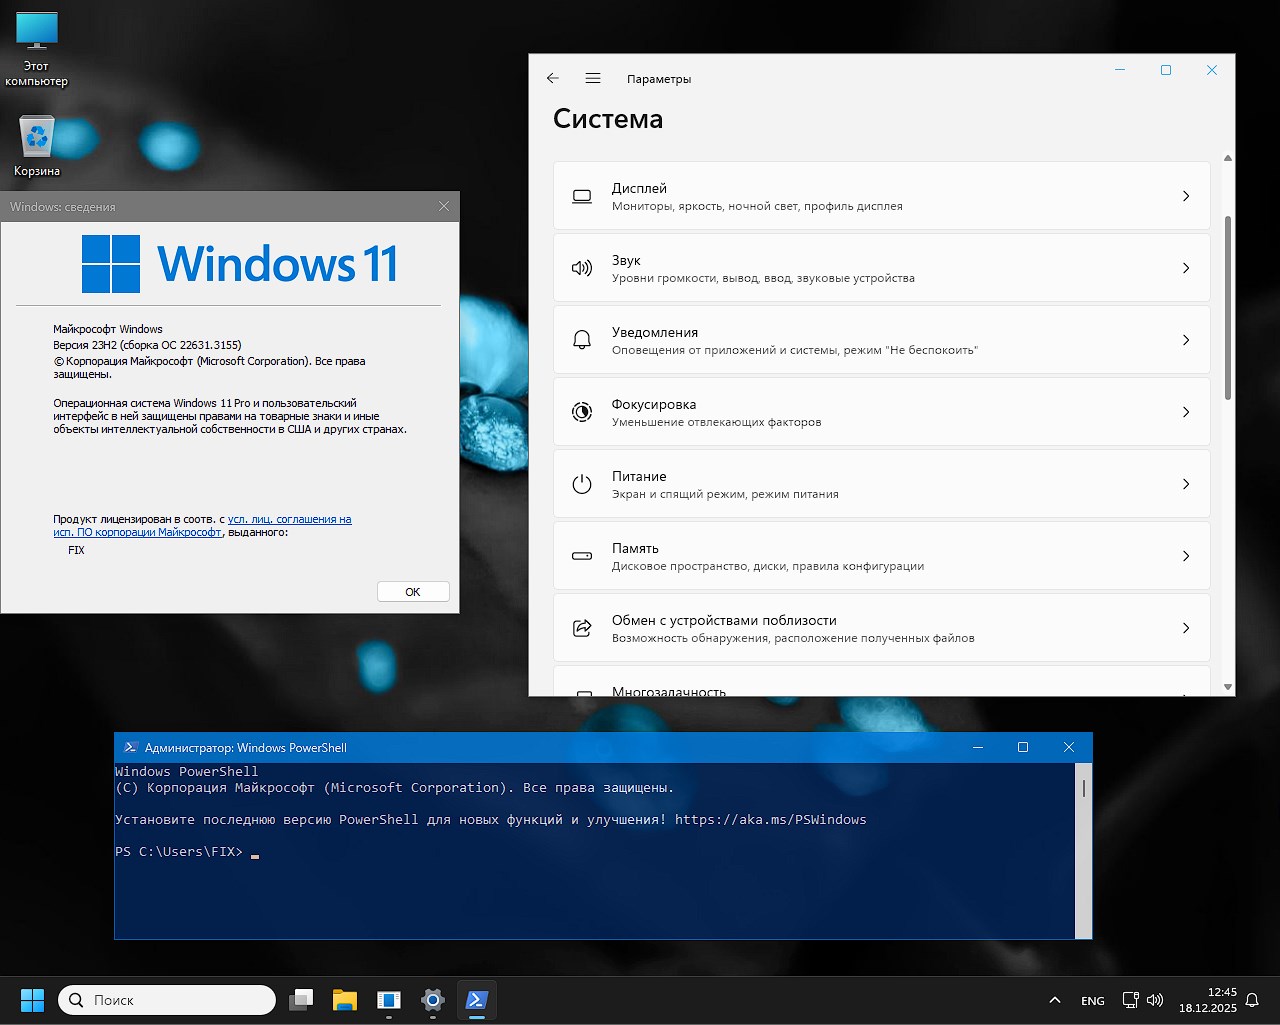Open the Уведомления bell icon

click(x=582, y=340)
